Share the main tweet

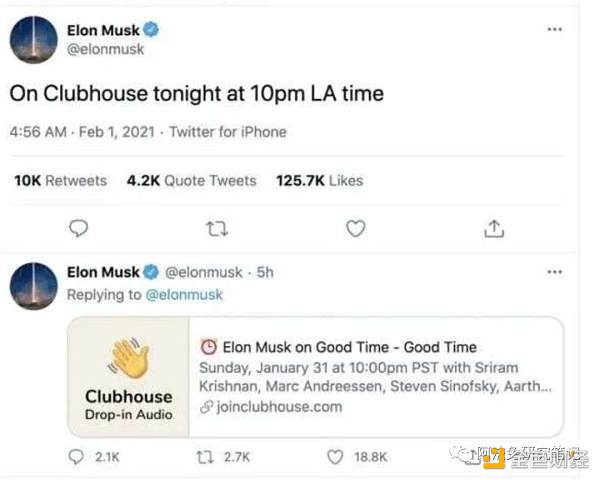[x=493, y=229]
